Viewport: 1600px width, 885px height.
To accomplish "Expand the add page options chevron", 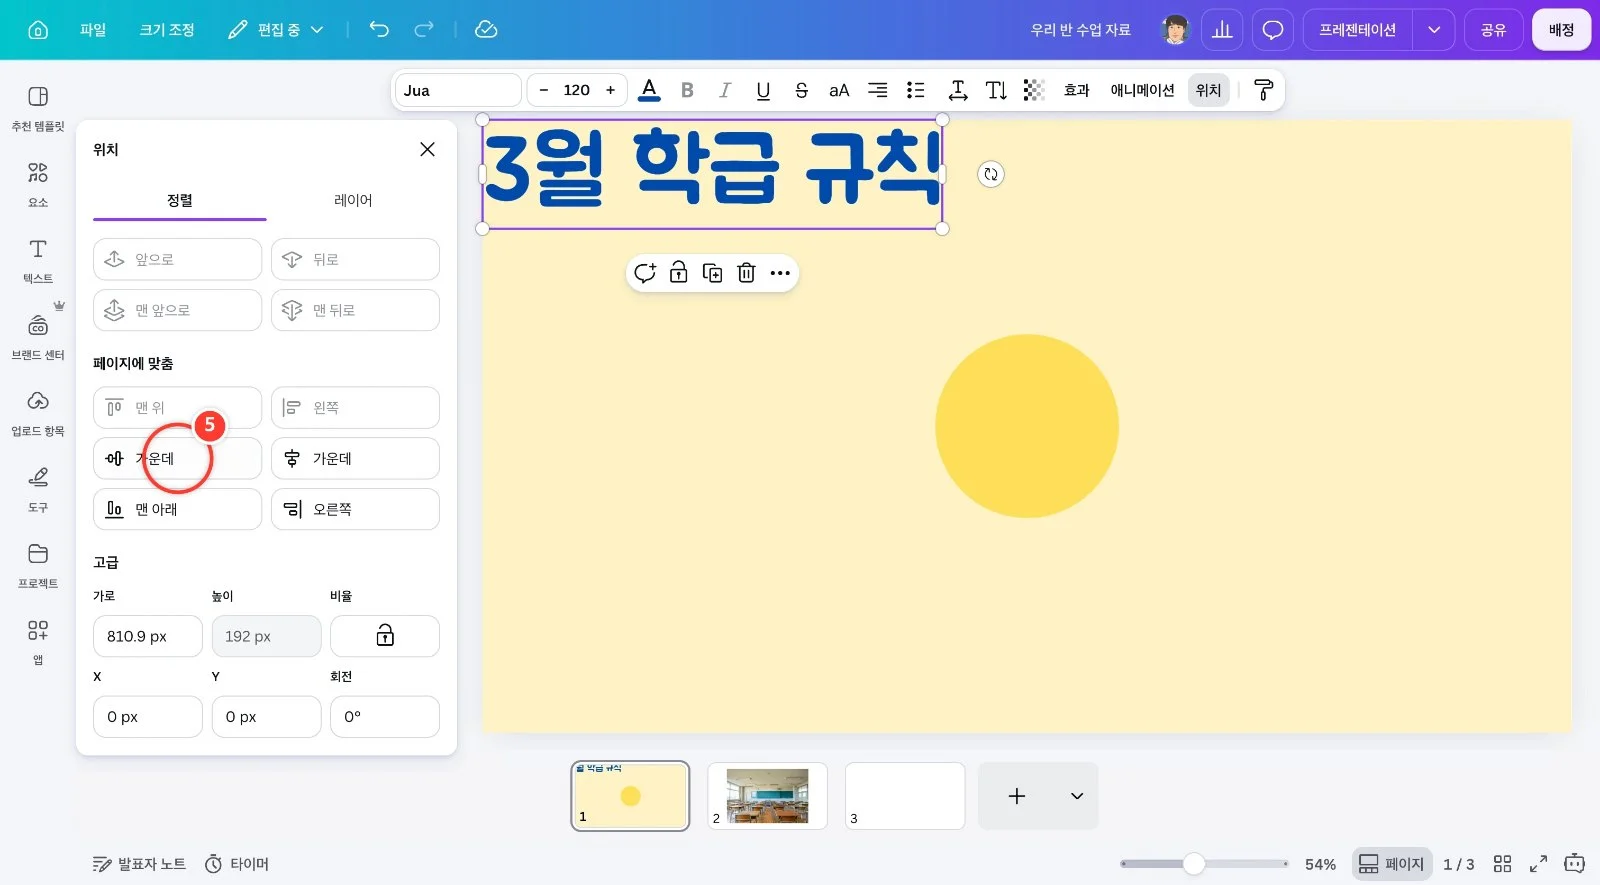I will click(1077, 796).
